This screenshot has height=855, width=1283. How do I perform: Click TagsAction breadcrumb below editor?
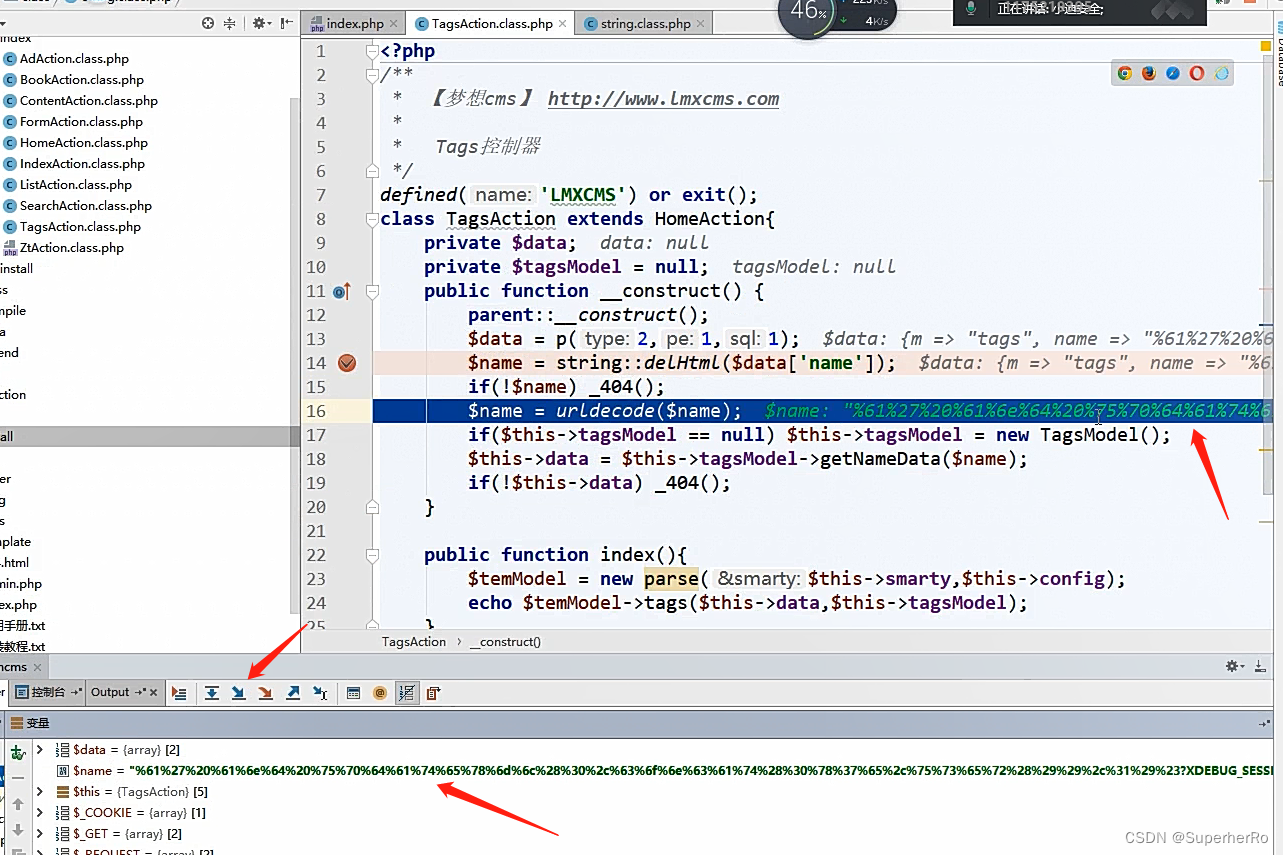pos(413,642)
